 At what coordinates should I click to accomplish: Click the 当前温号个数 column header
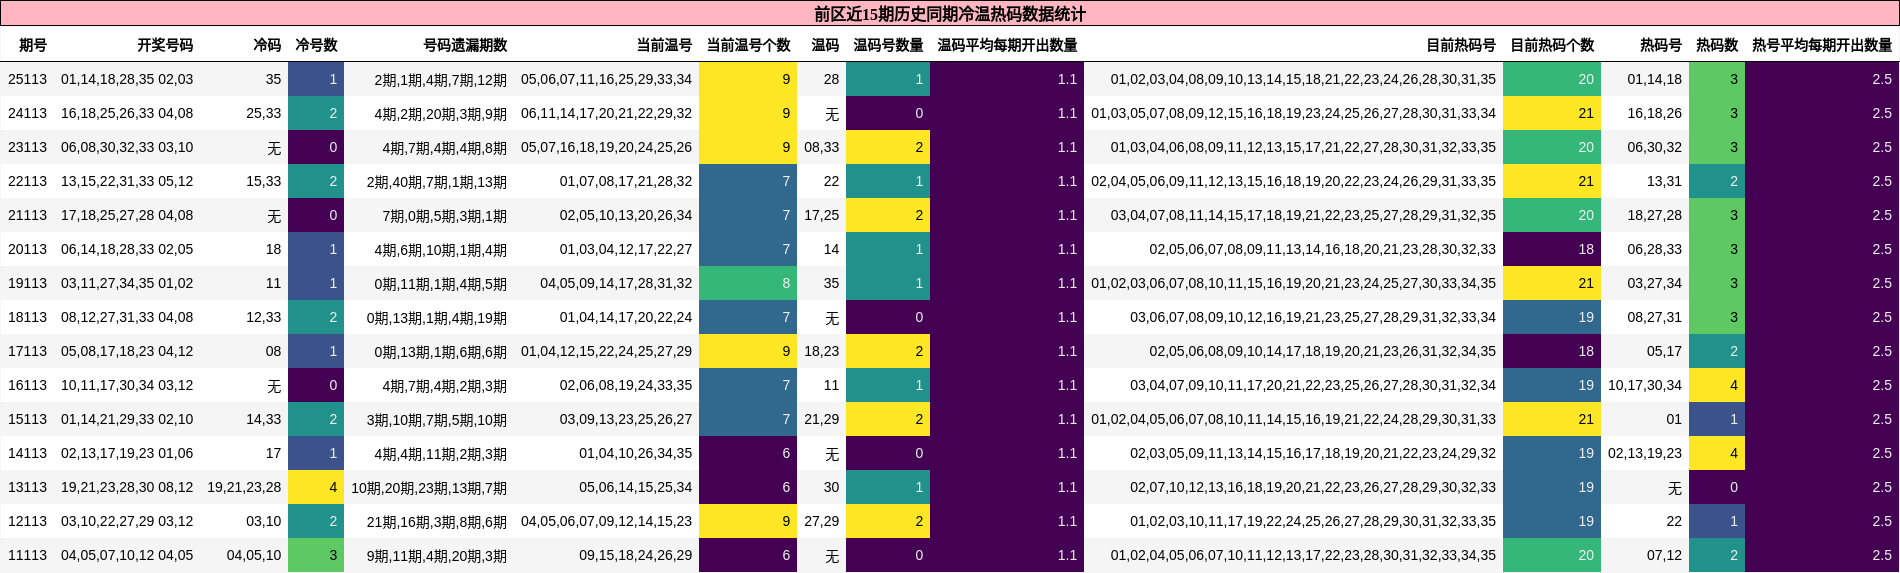(748, 45)
